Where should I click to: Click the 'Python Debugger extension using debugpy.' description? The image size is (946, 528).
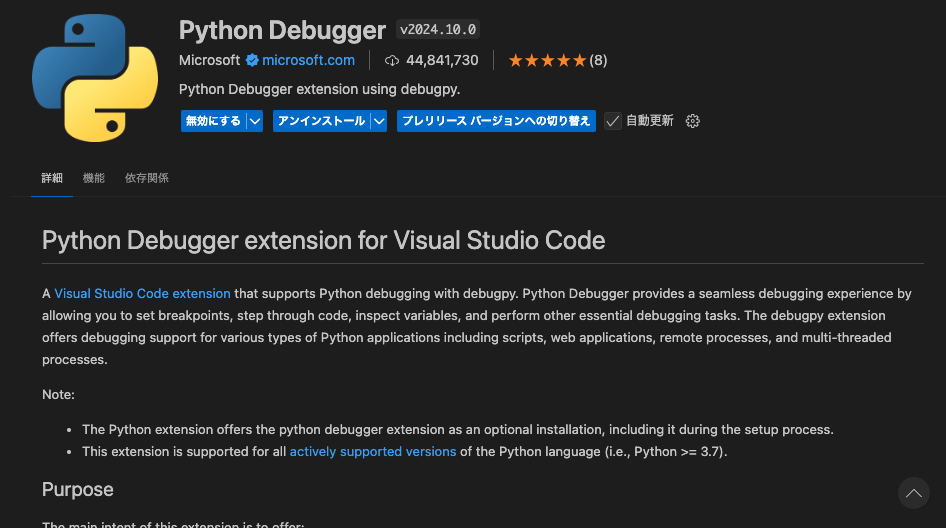pos(319,89)
